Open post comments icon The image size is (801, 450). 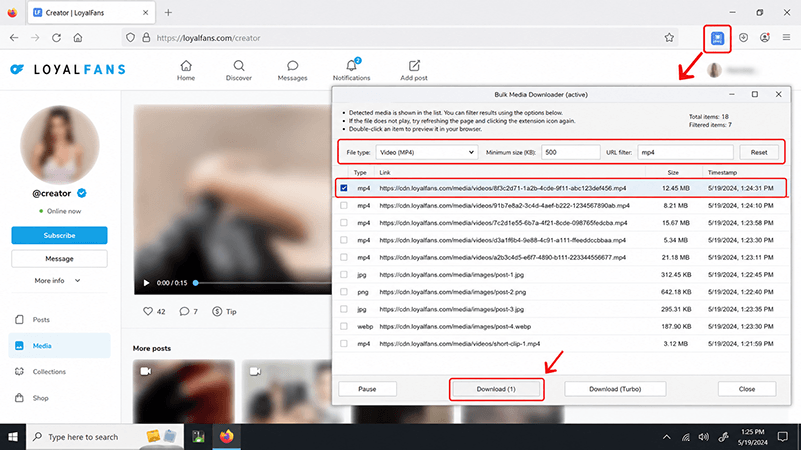click(x=184, y=311)
